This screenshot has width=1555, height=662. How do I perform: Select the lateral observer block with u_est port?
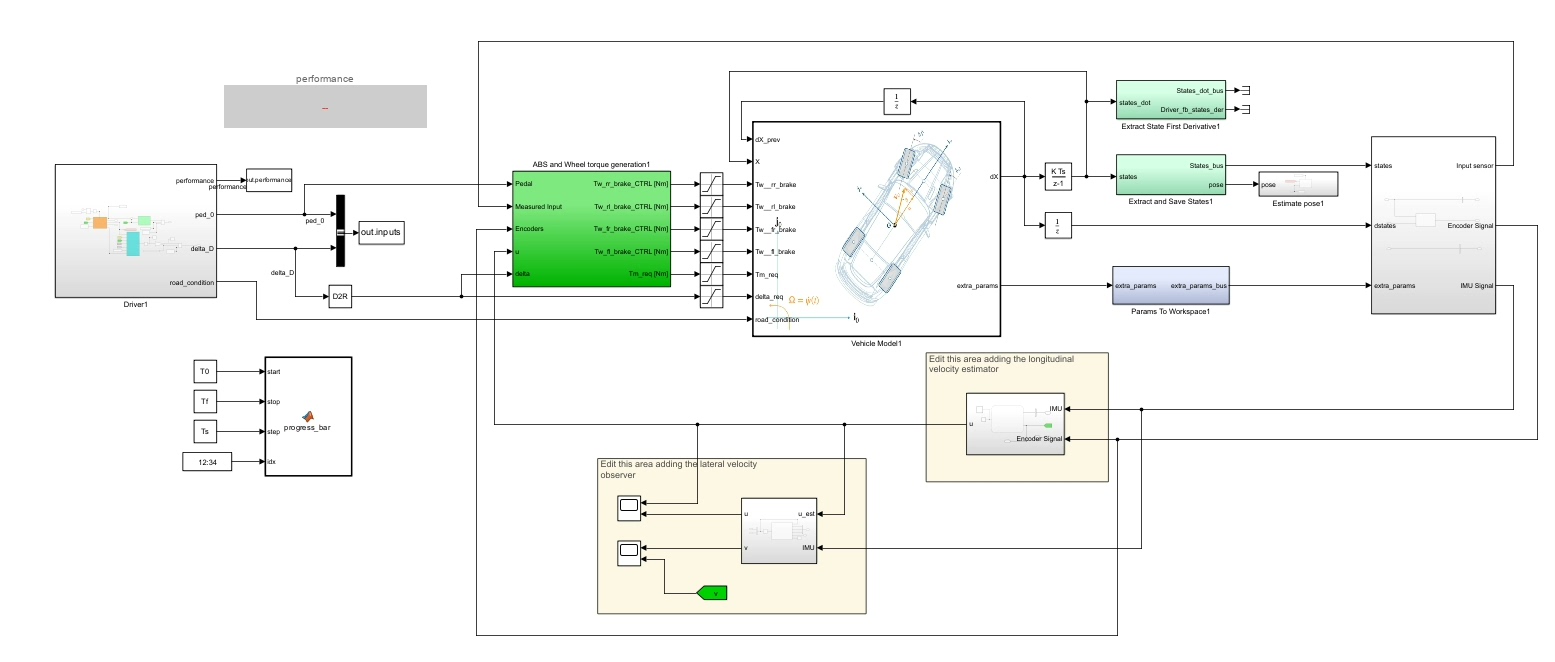pyautogui.click(x=780, y=530)
